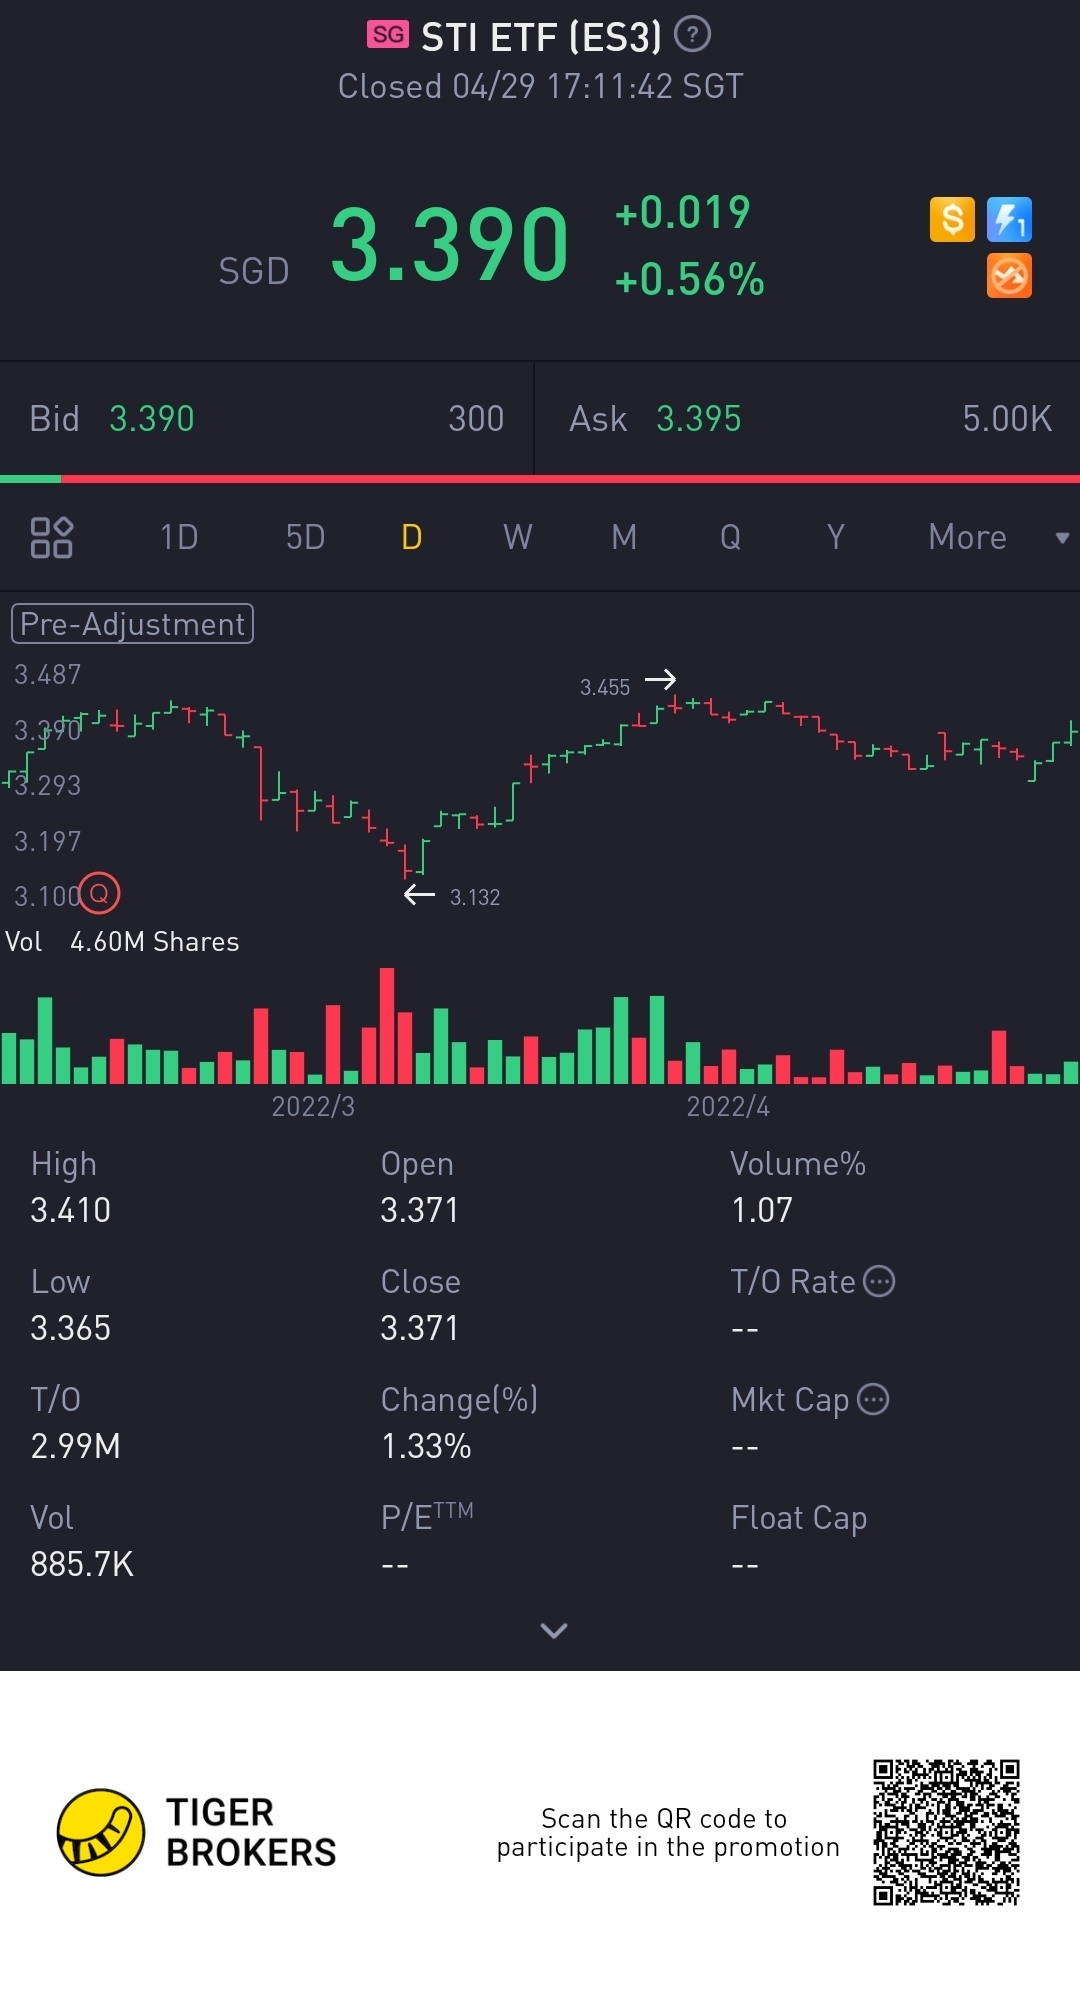Viewport: 1080px width, 1994px height.
Task: Tap the Ask price 3.395
Action: pyautogui.click(x=698, y=418)
